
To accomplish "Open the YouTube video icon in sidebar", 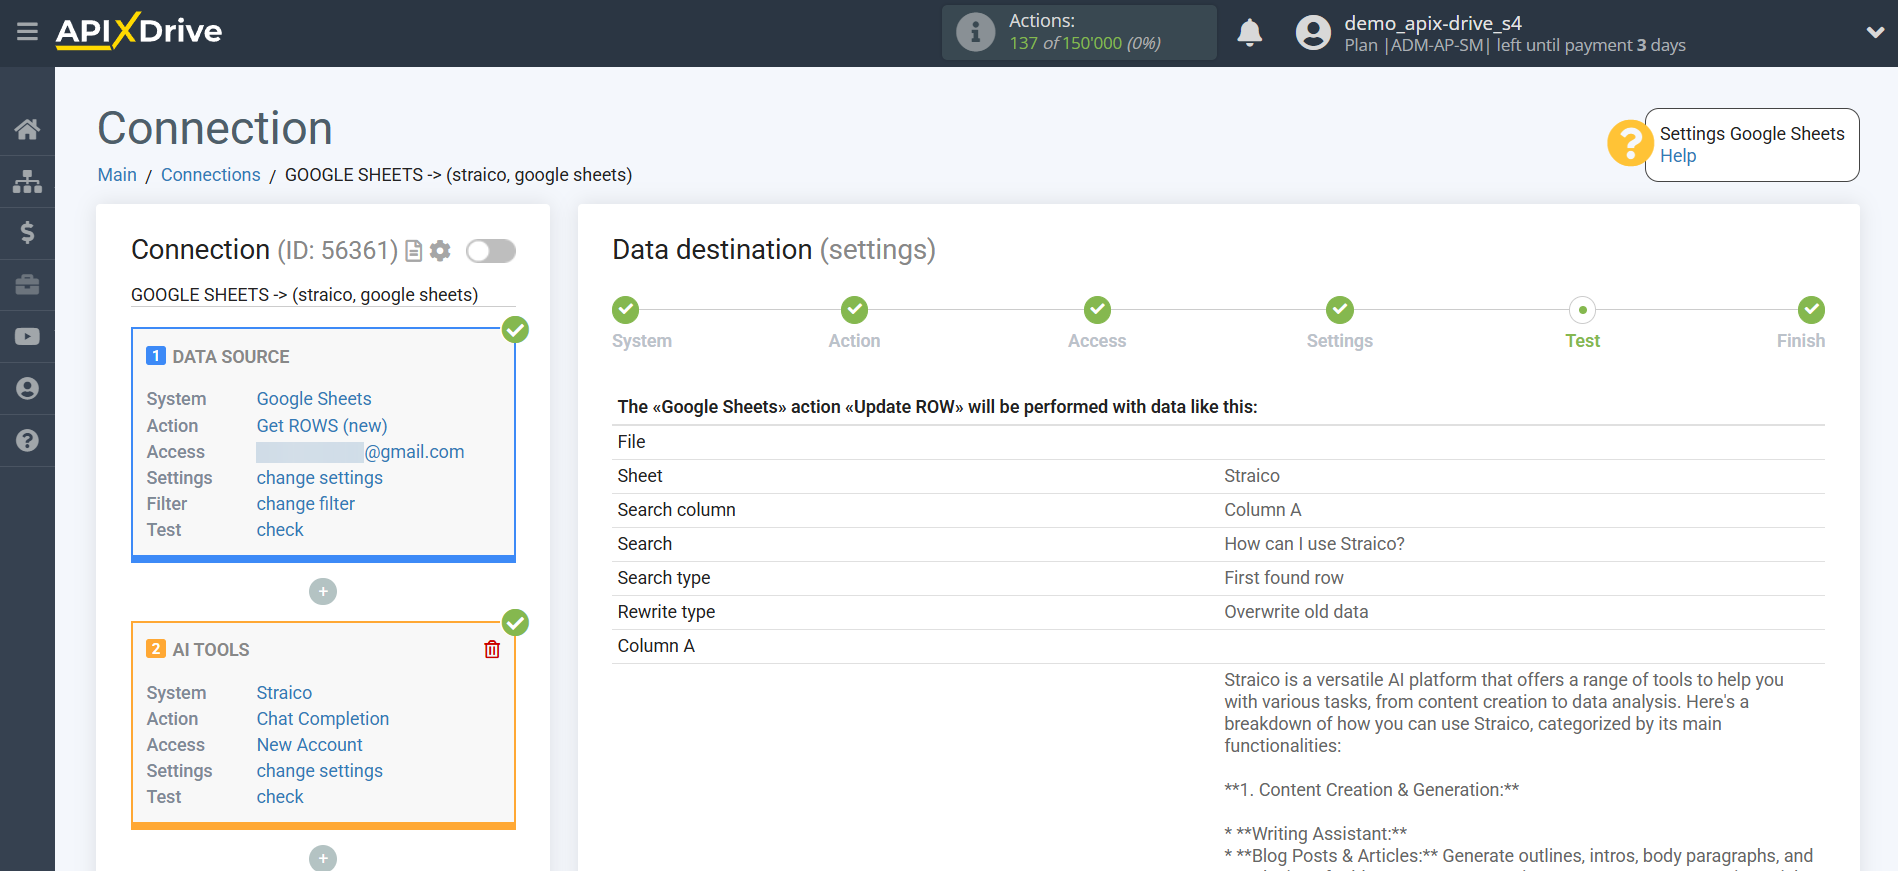I will click(27, 337).
